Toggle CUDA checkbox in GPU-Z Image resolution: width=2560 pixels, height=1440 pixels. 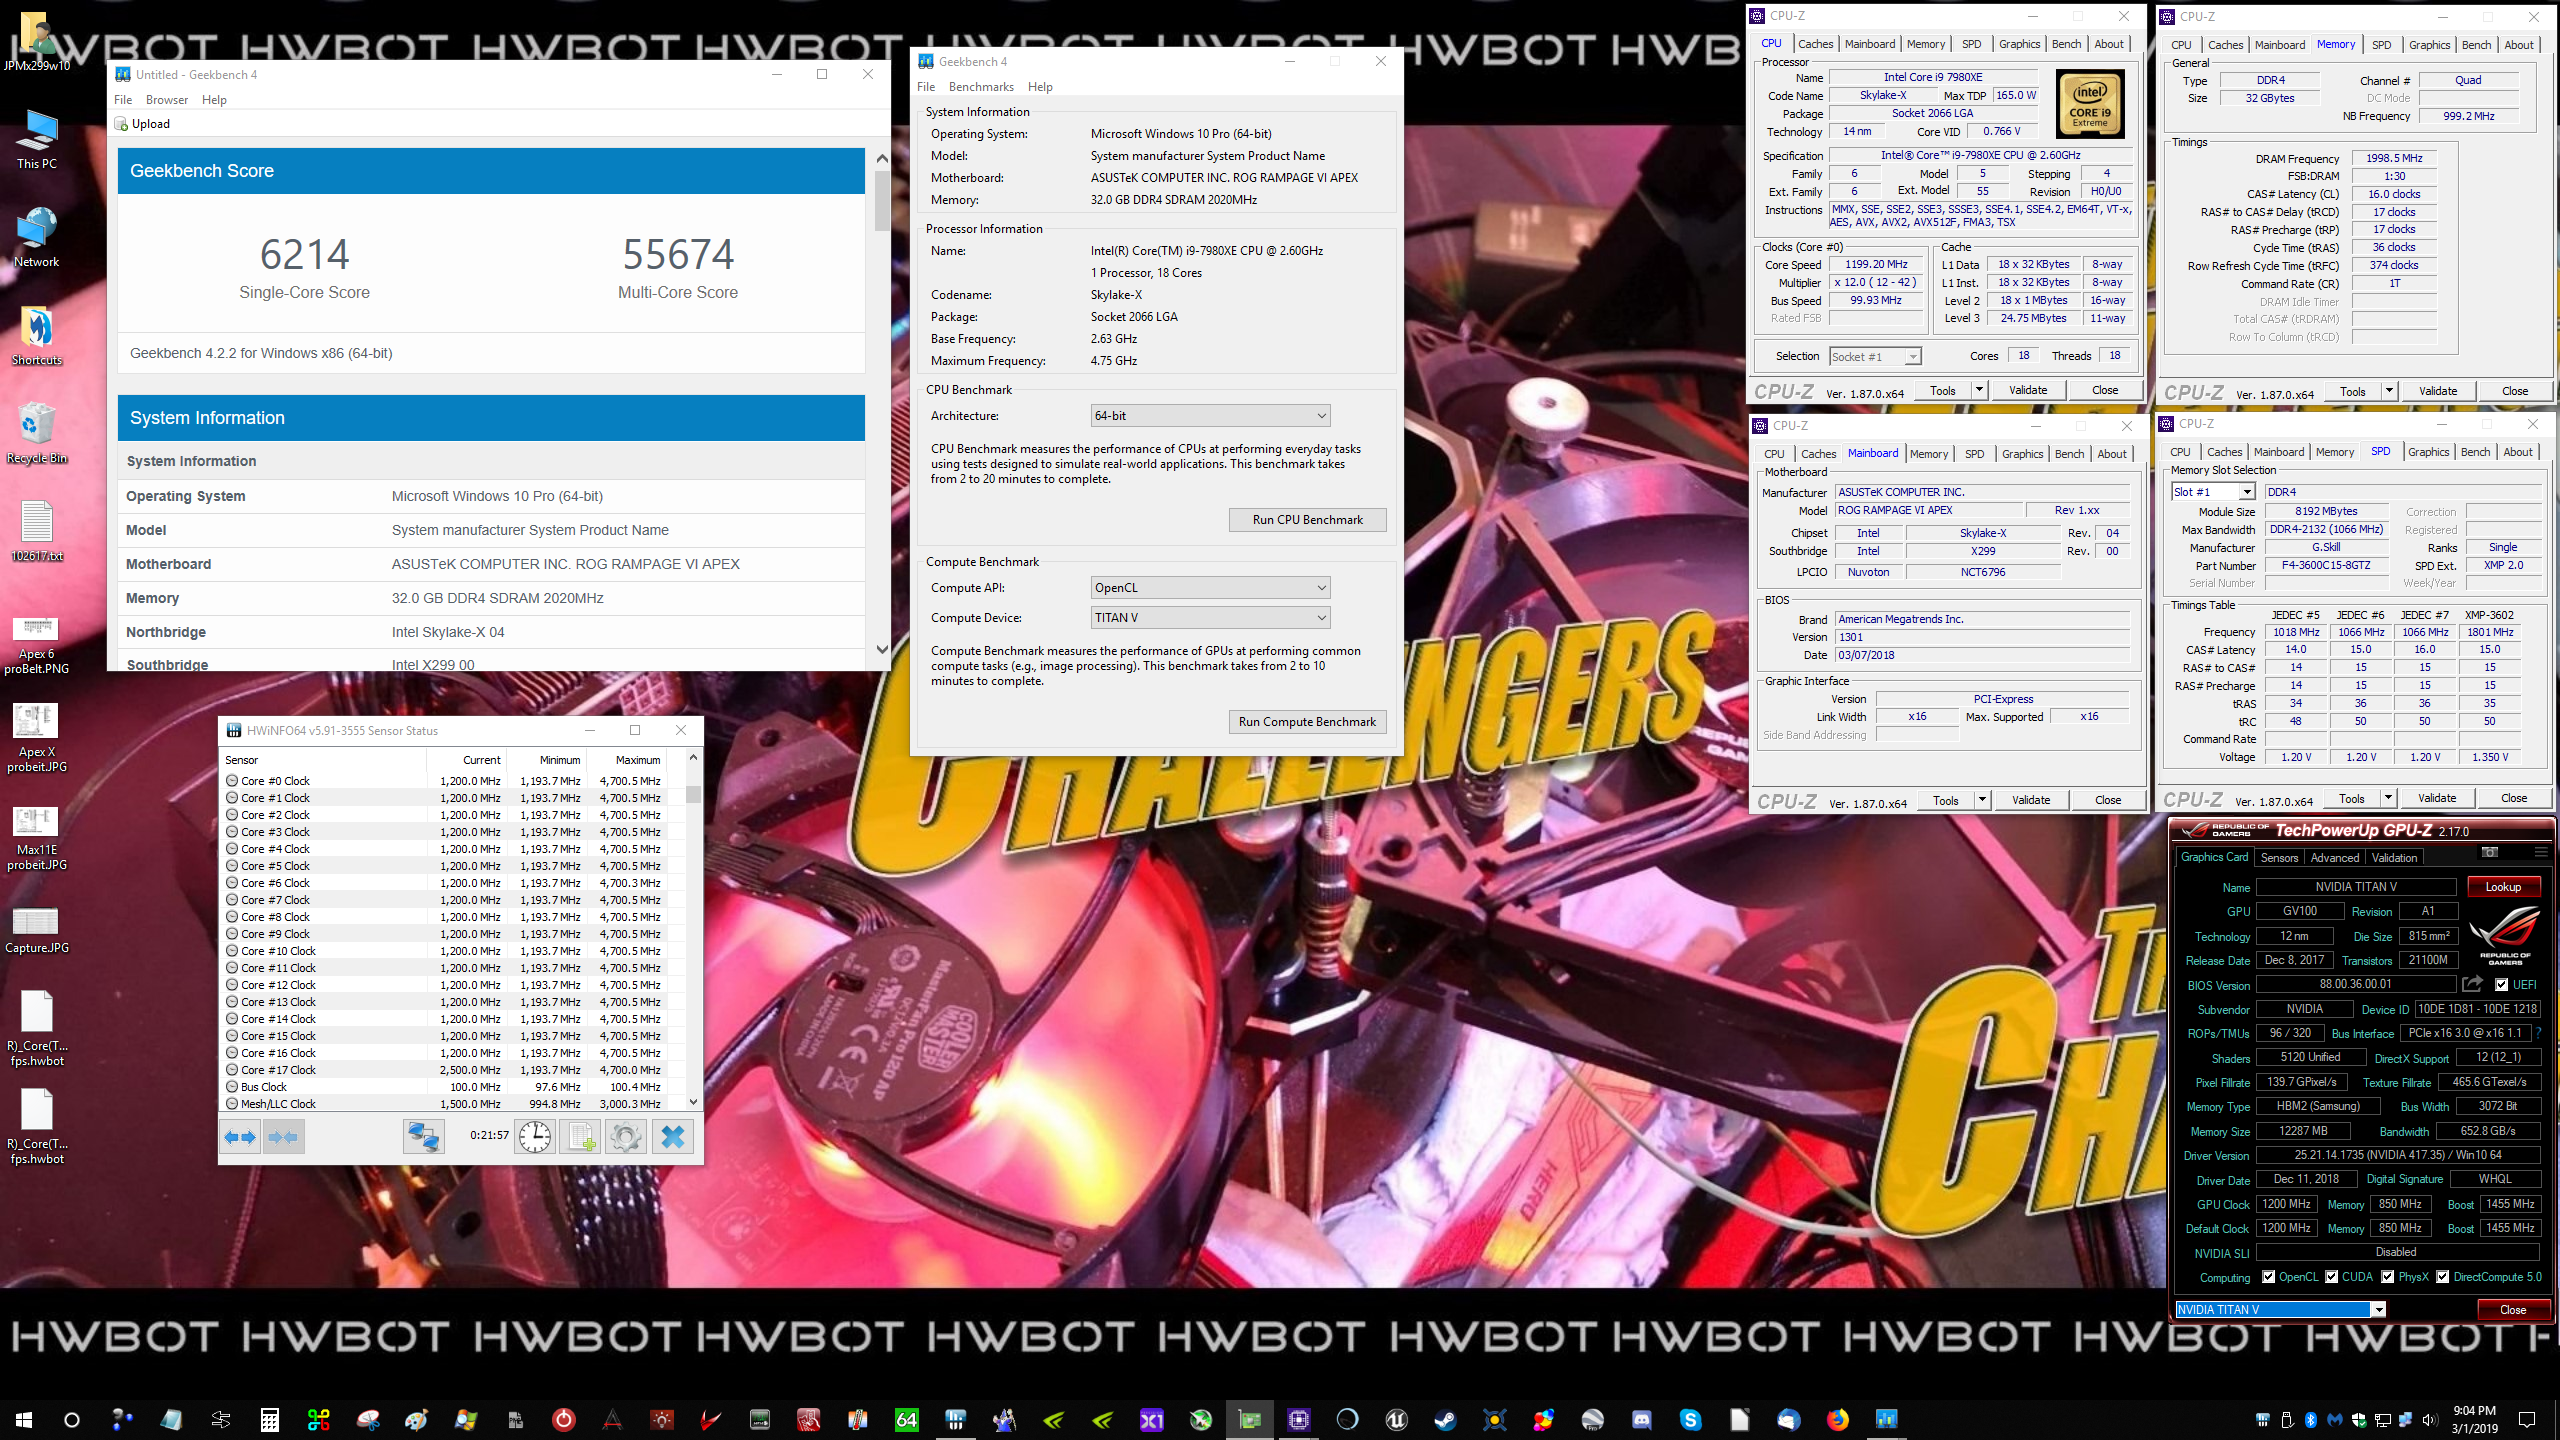[2332, 1277]
